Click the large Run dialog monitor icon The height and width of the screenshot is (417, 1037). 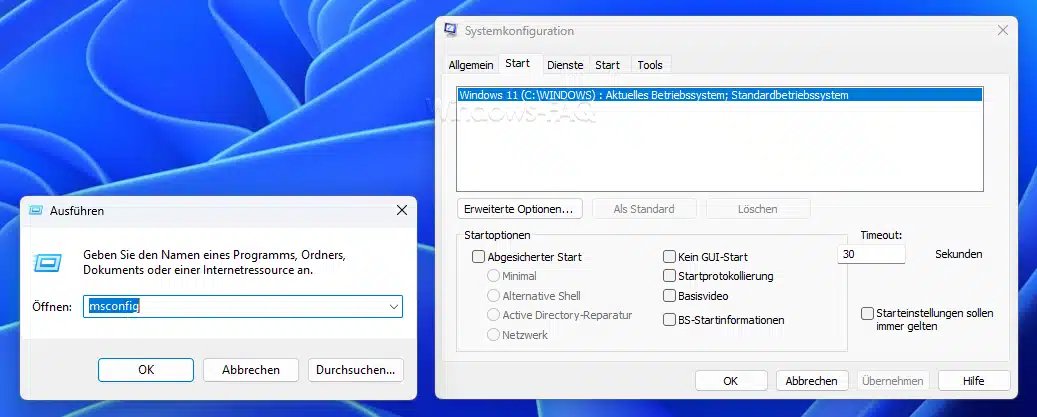pyautogui.click(x=48, y=264)
